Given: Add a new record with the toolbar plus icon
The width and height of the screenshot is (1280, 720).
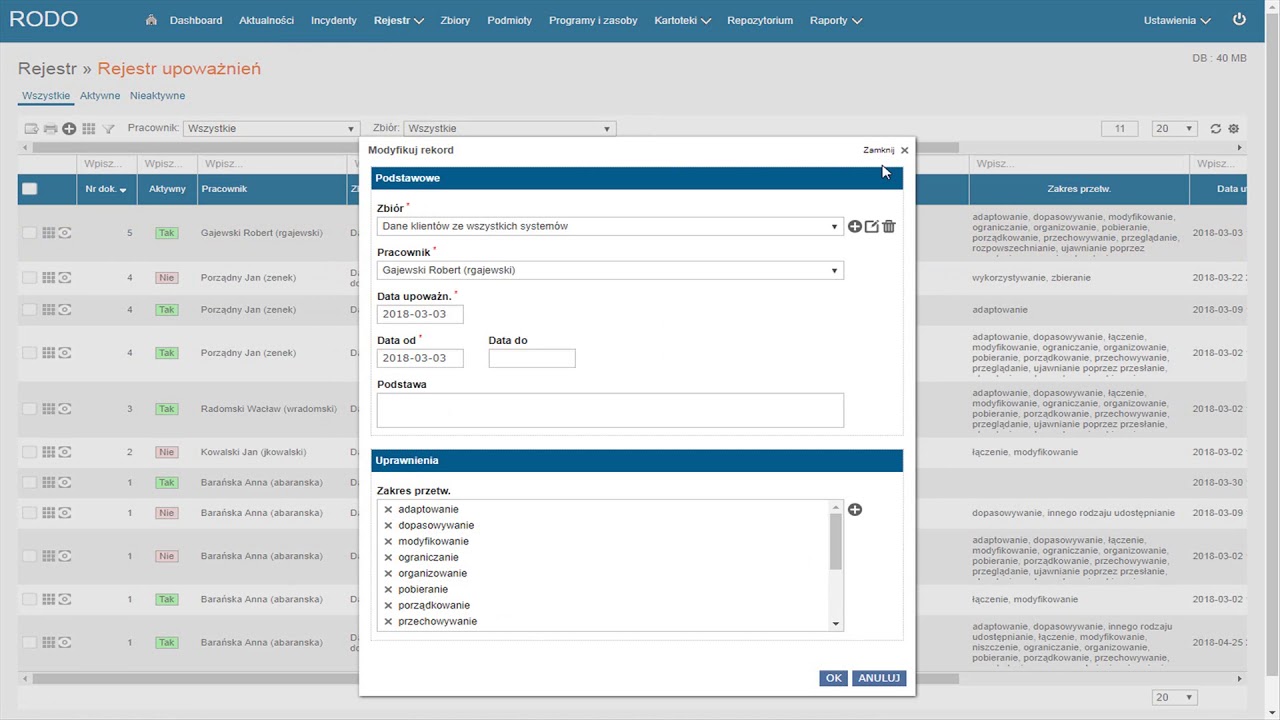Looking at the screenshot, I should (69, 129).
